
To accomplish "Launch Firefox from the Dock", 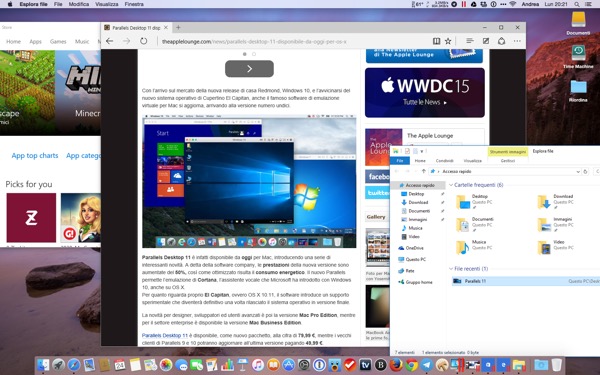I will (396, 365).
